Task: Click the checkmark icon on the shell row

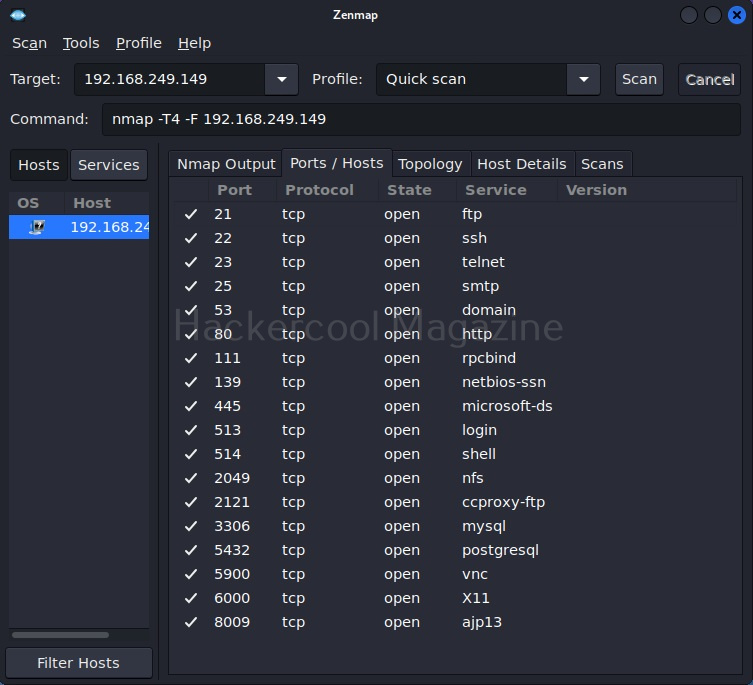Action: pos(191,454)
